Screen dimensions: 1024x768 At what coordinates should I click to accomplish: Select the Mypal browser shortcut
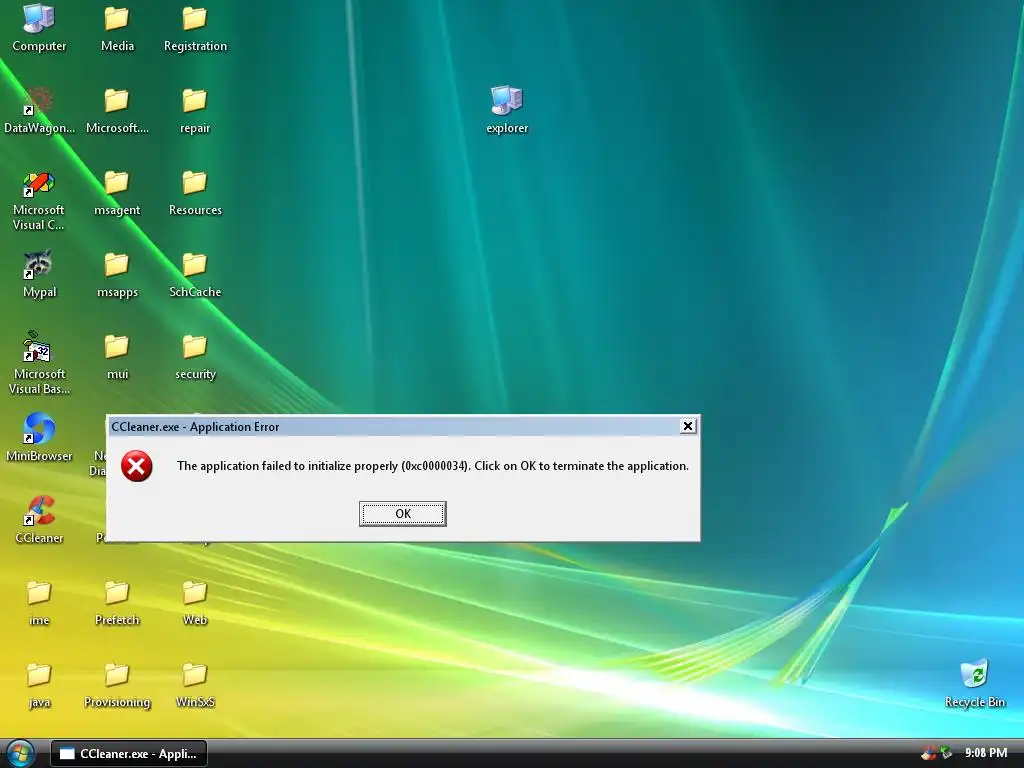pos(39,274)
